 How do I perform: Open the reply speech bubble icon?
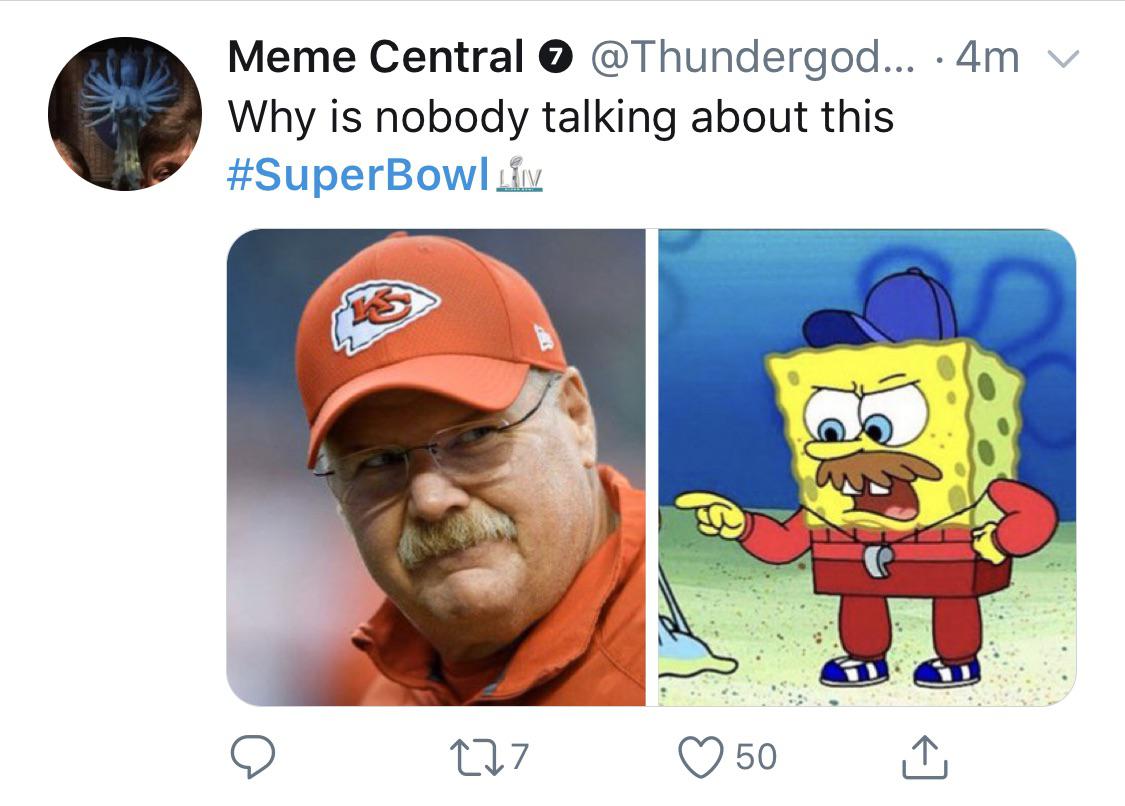254,757
